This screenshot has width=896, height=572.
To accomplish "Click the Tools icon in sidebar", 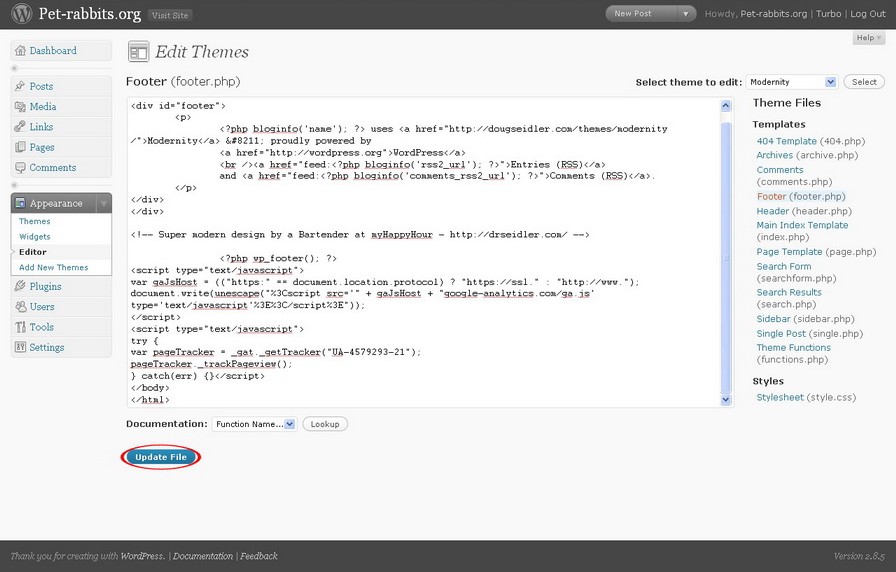I will click(x=21, y=327).
